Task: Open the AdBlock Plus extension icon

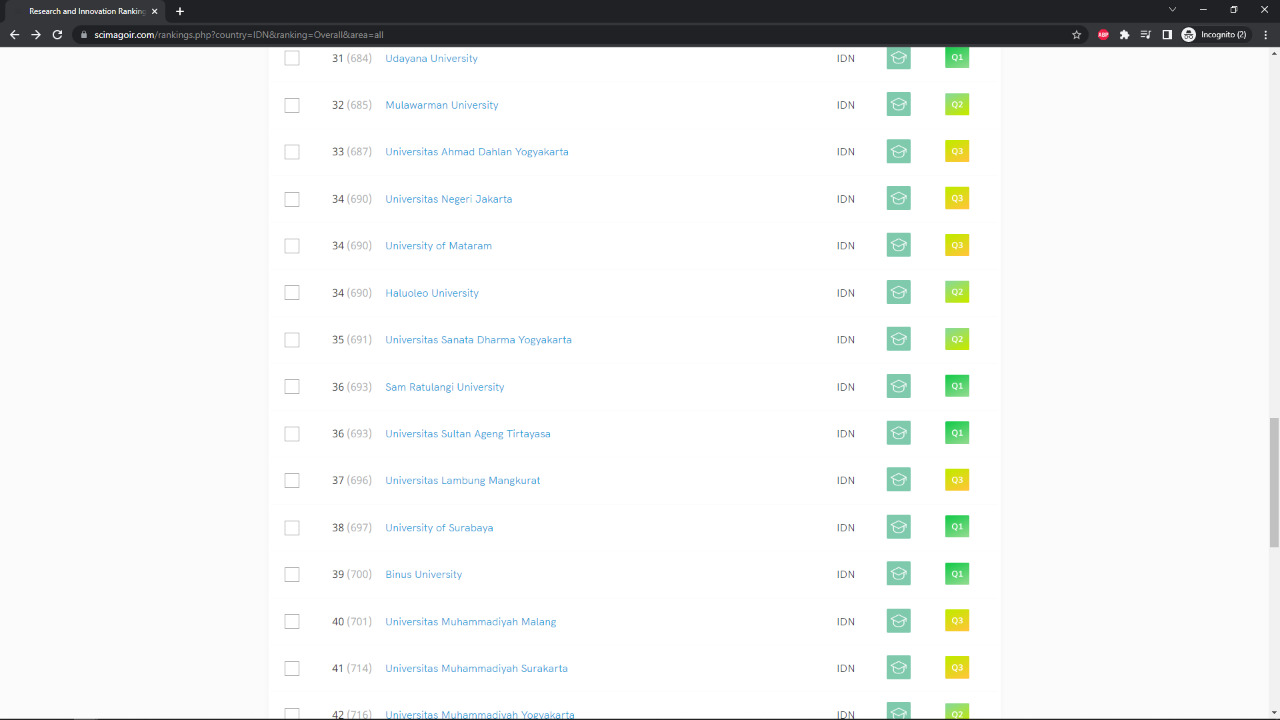Action: (1103, 34)
